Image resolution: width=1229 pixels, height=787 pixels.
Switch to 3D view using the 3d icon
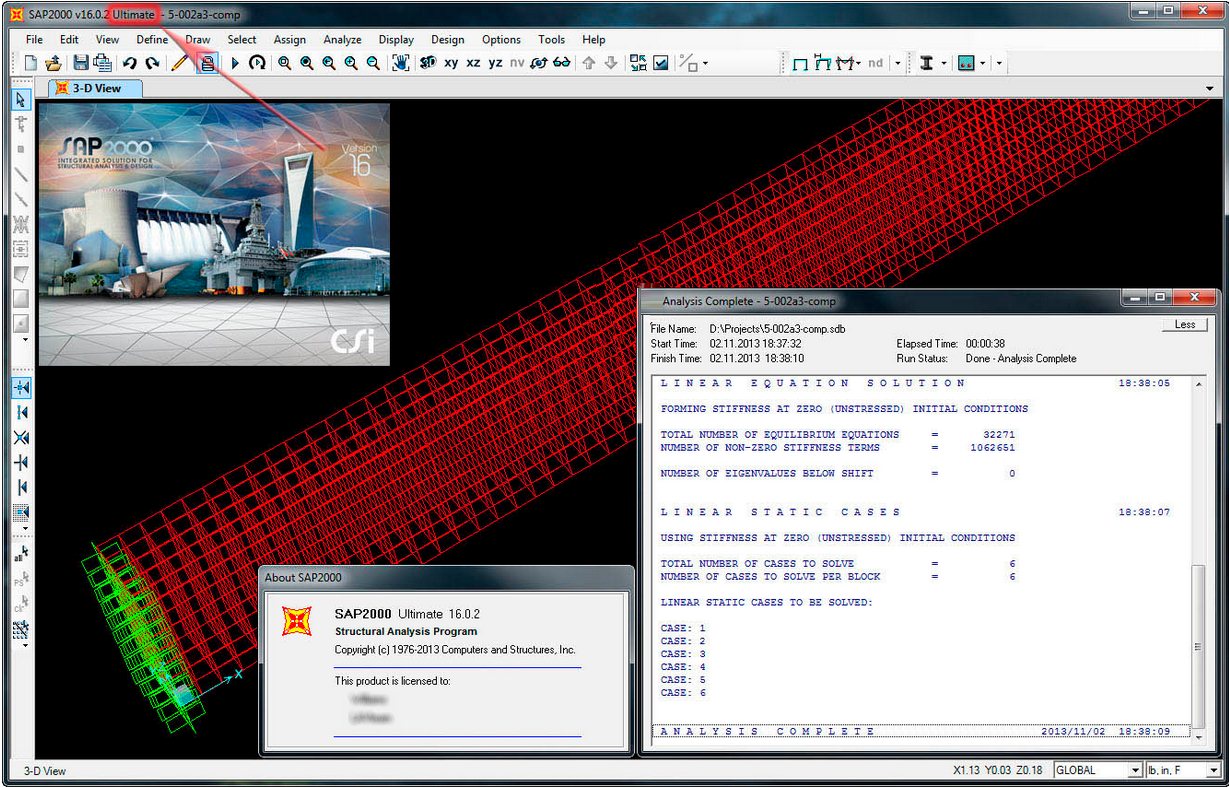tap(426, 62)
